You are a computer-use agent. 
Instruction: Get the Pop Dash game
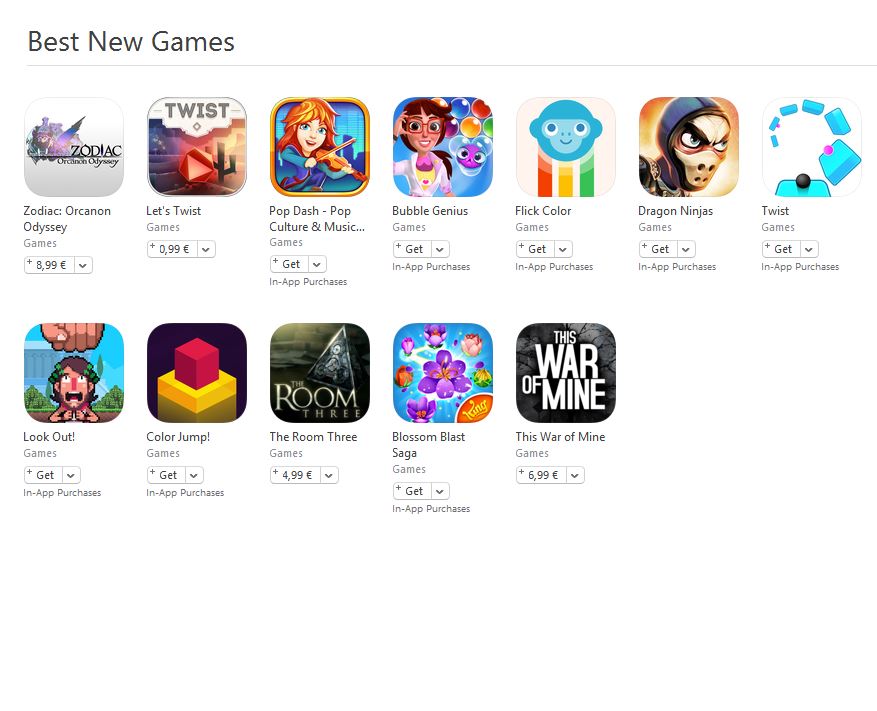(x=289, y=264)
